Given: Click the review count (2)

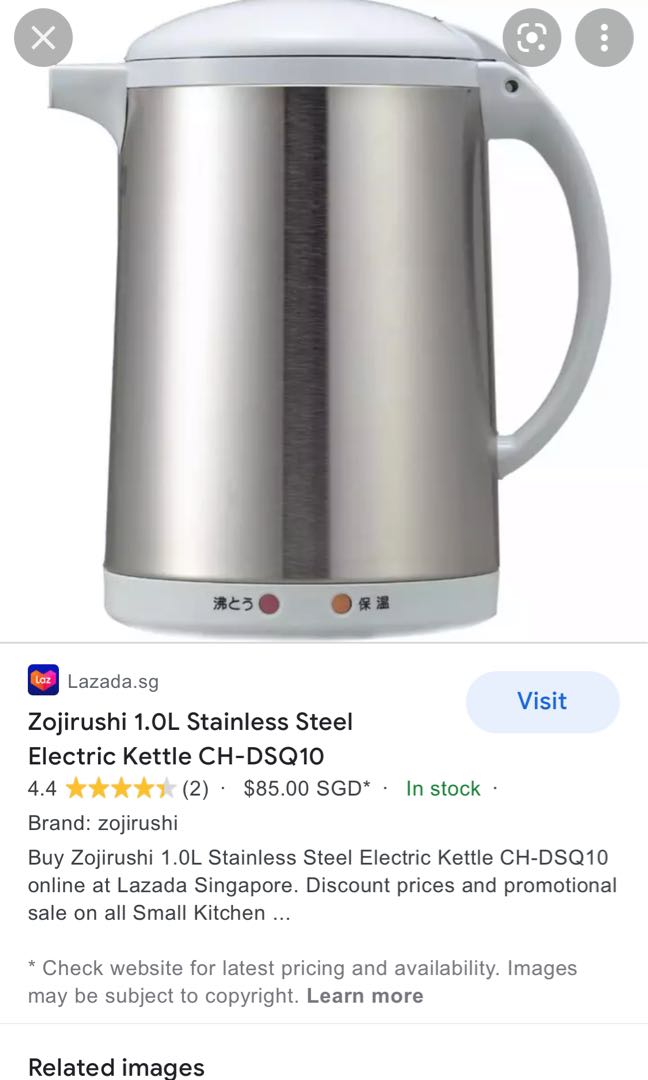Looking at the screenshot, I should (195, 788).
